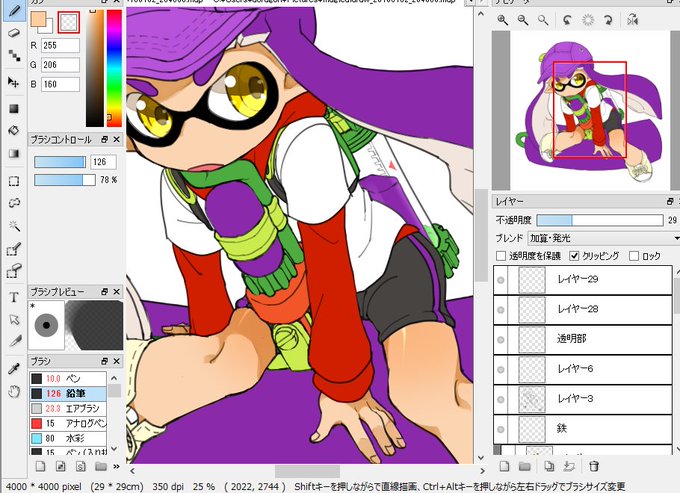Close the ブラシコントロール panel
Screen dimensions: 680x493
(x=116, y=140)
